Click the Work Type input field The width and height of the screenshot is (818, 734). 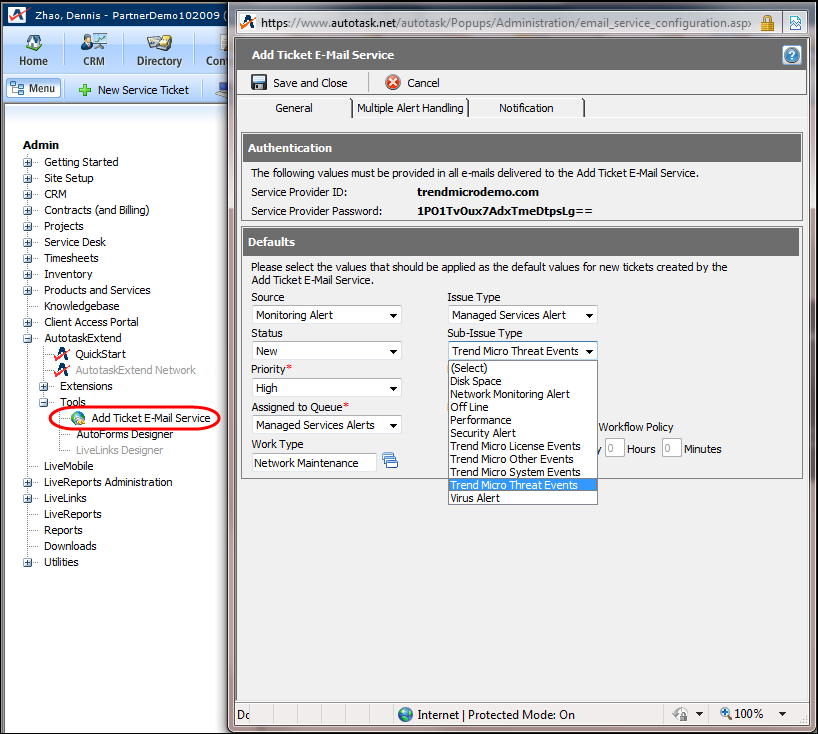314,463
